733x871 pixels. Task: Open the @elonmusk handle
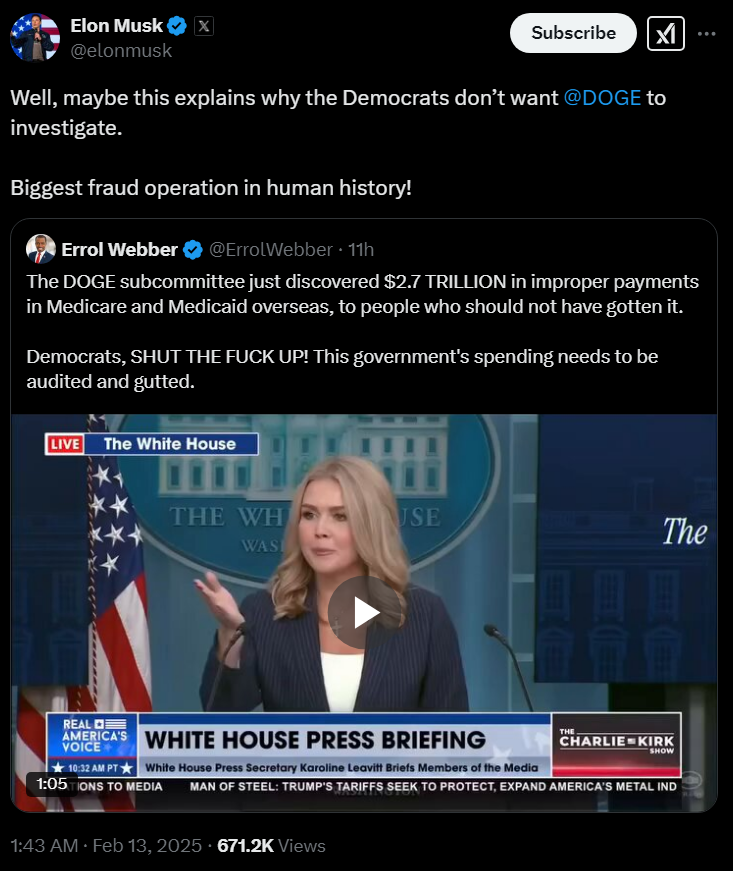click(121, 51)
